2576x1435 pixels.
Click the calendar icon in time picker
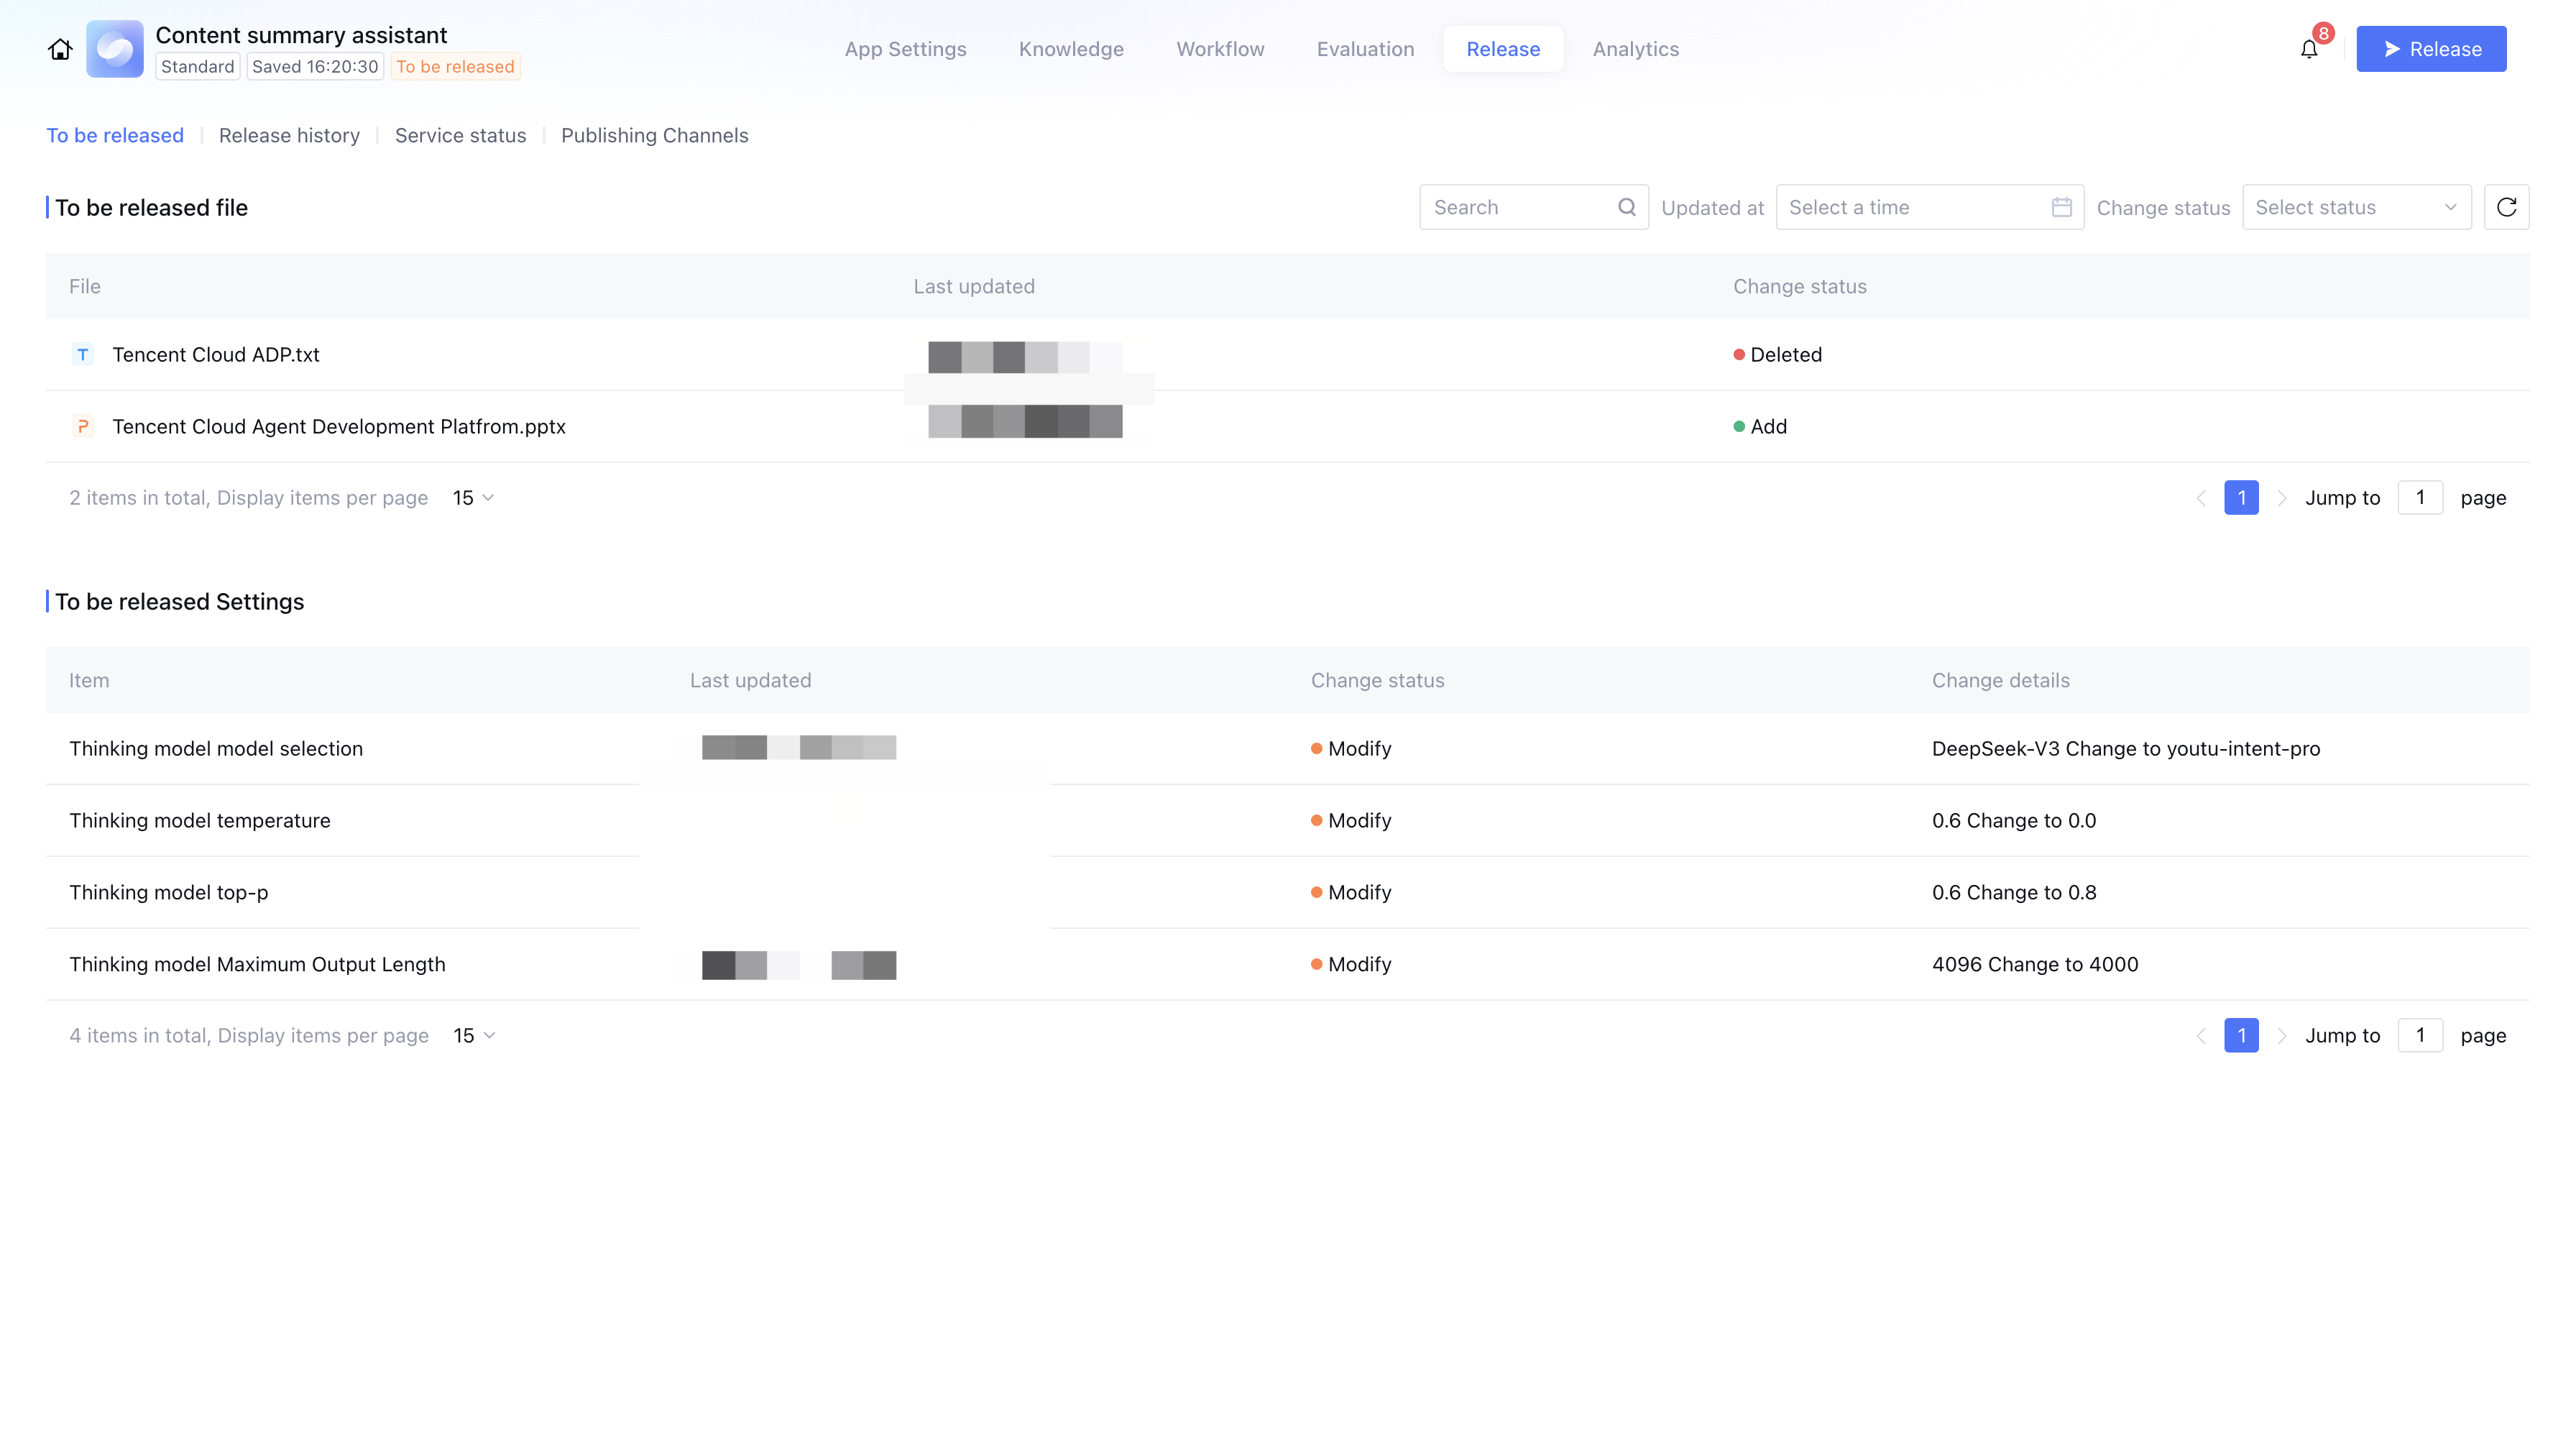coord(2061,207)
